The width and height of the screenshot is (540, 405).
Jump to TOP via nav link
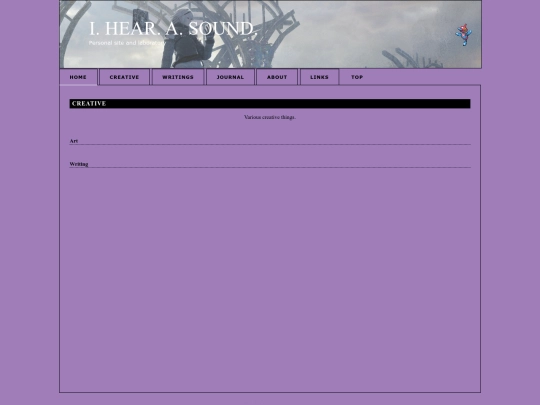[357, 77]
